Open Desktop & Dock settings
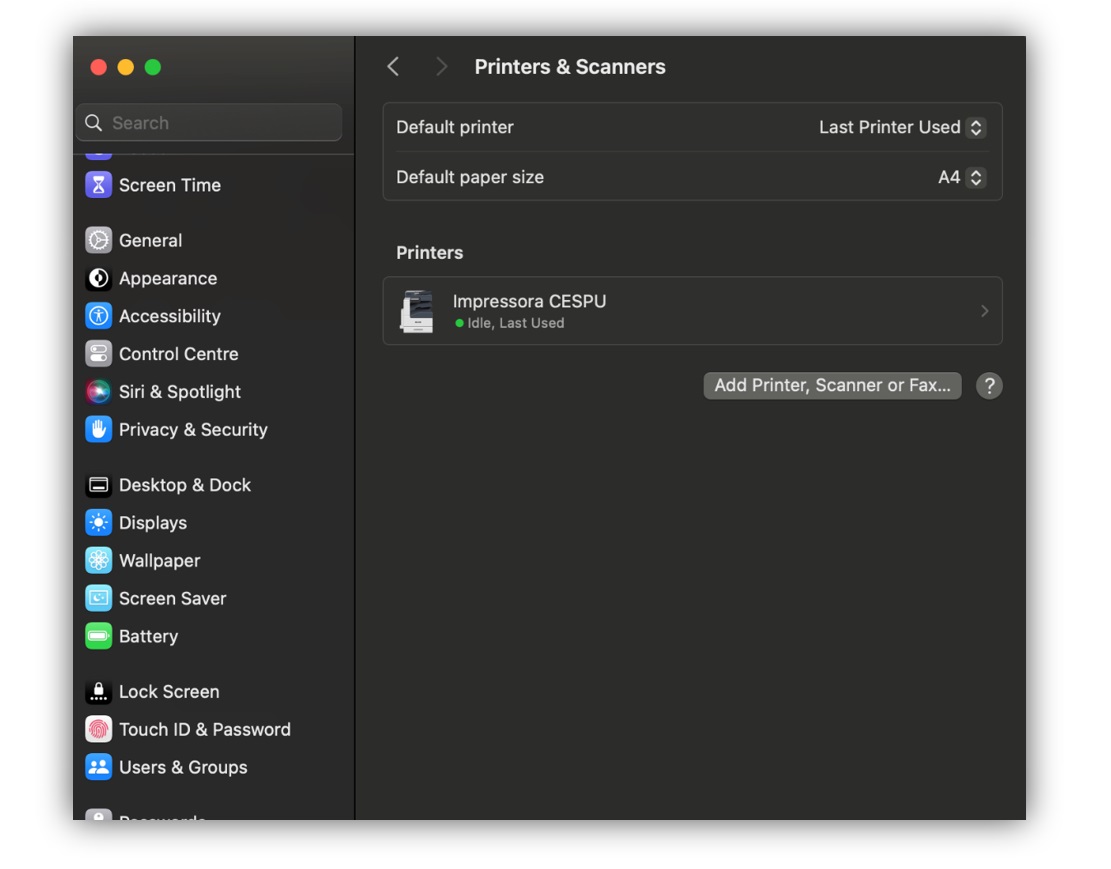 [185, 485]
